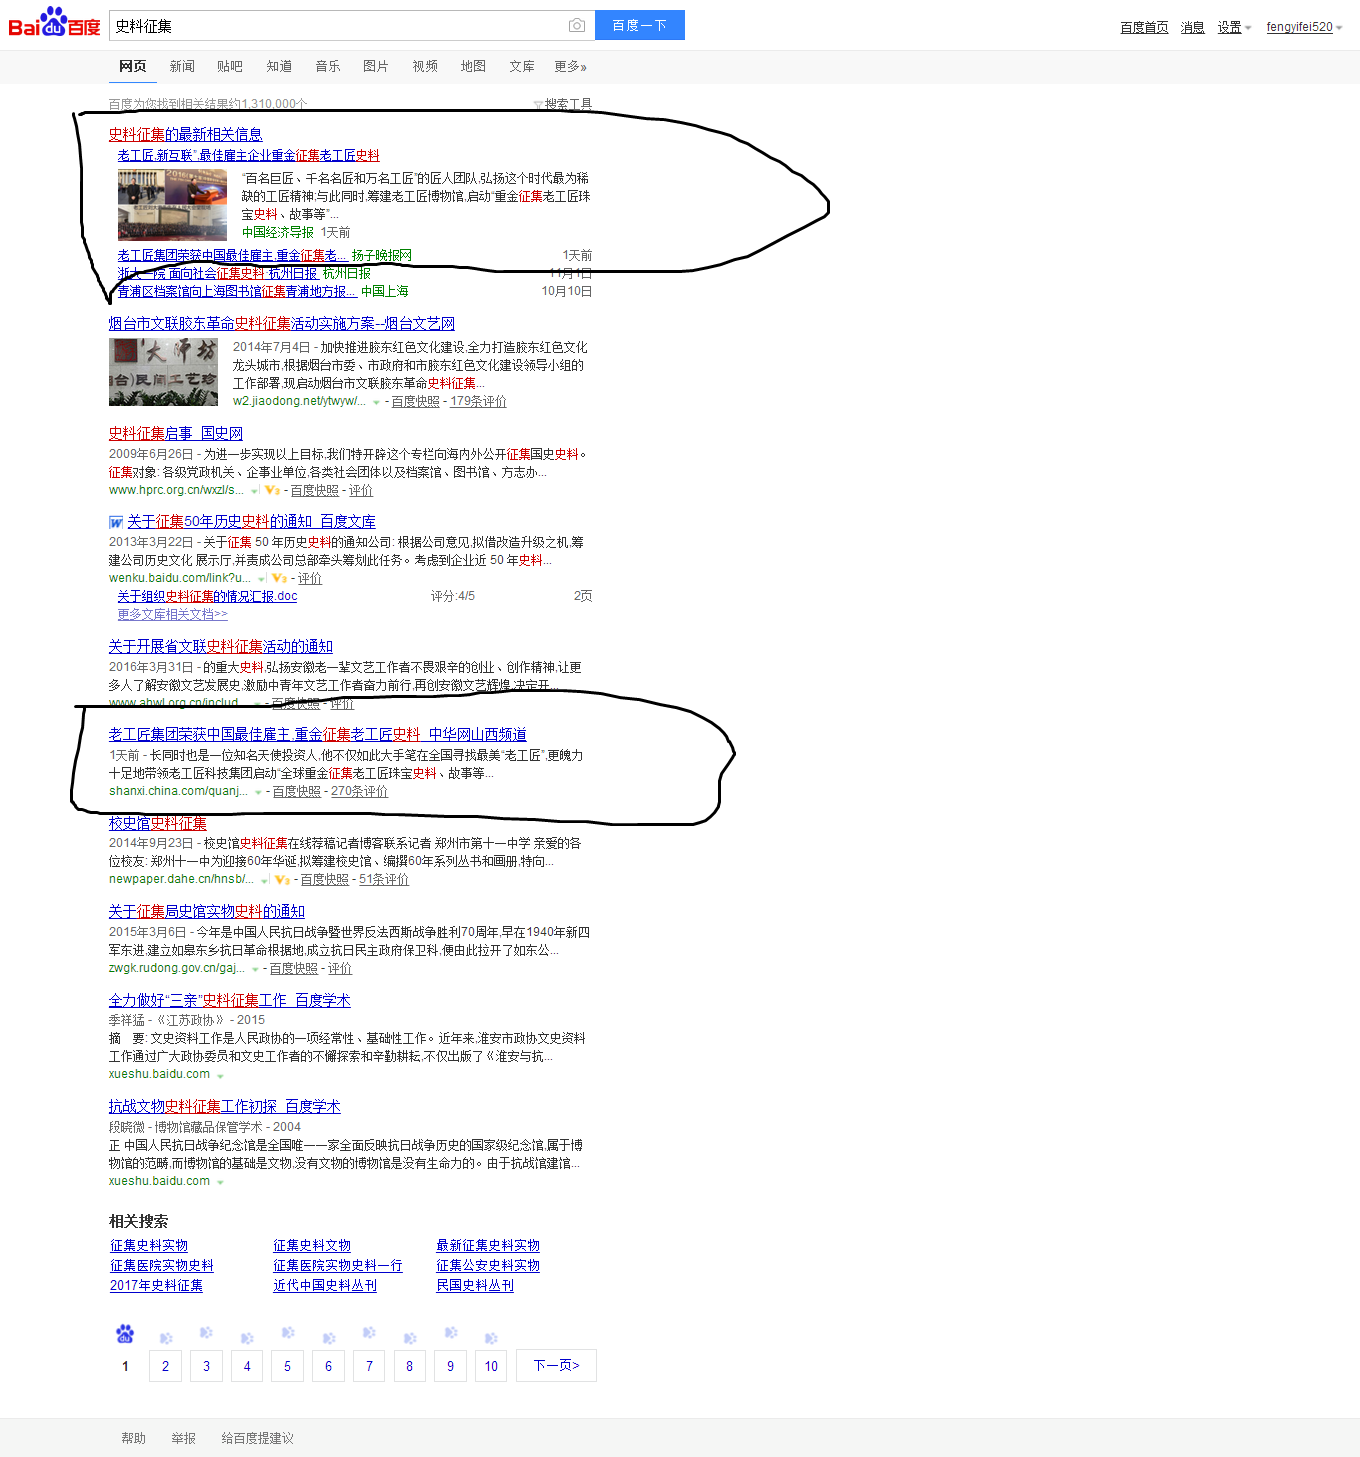Open 给百度提建议 footer link

257,1438
